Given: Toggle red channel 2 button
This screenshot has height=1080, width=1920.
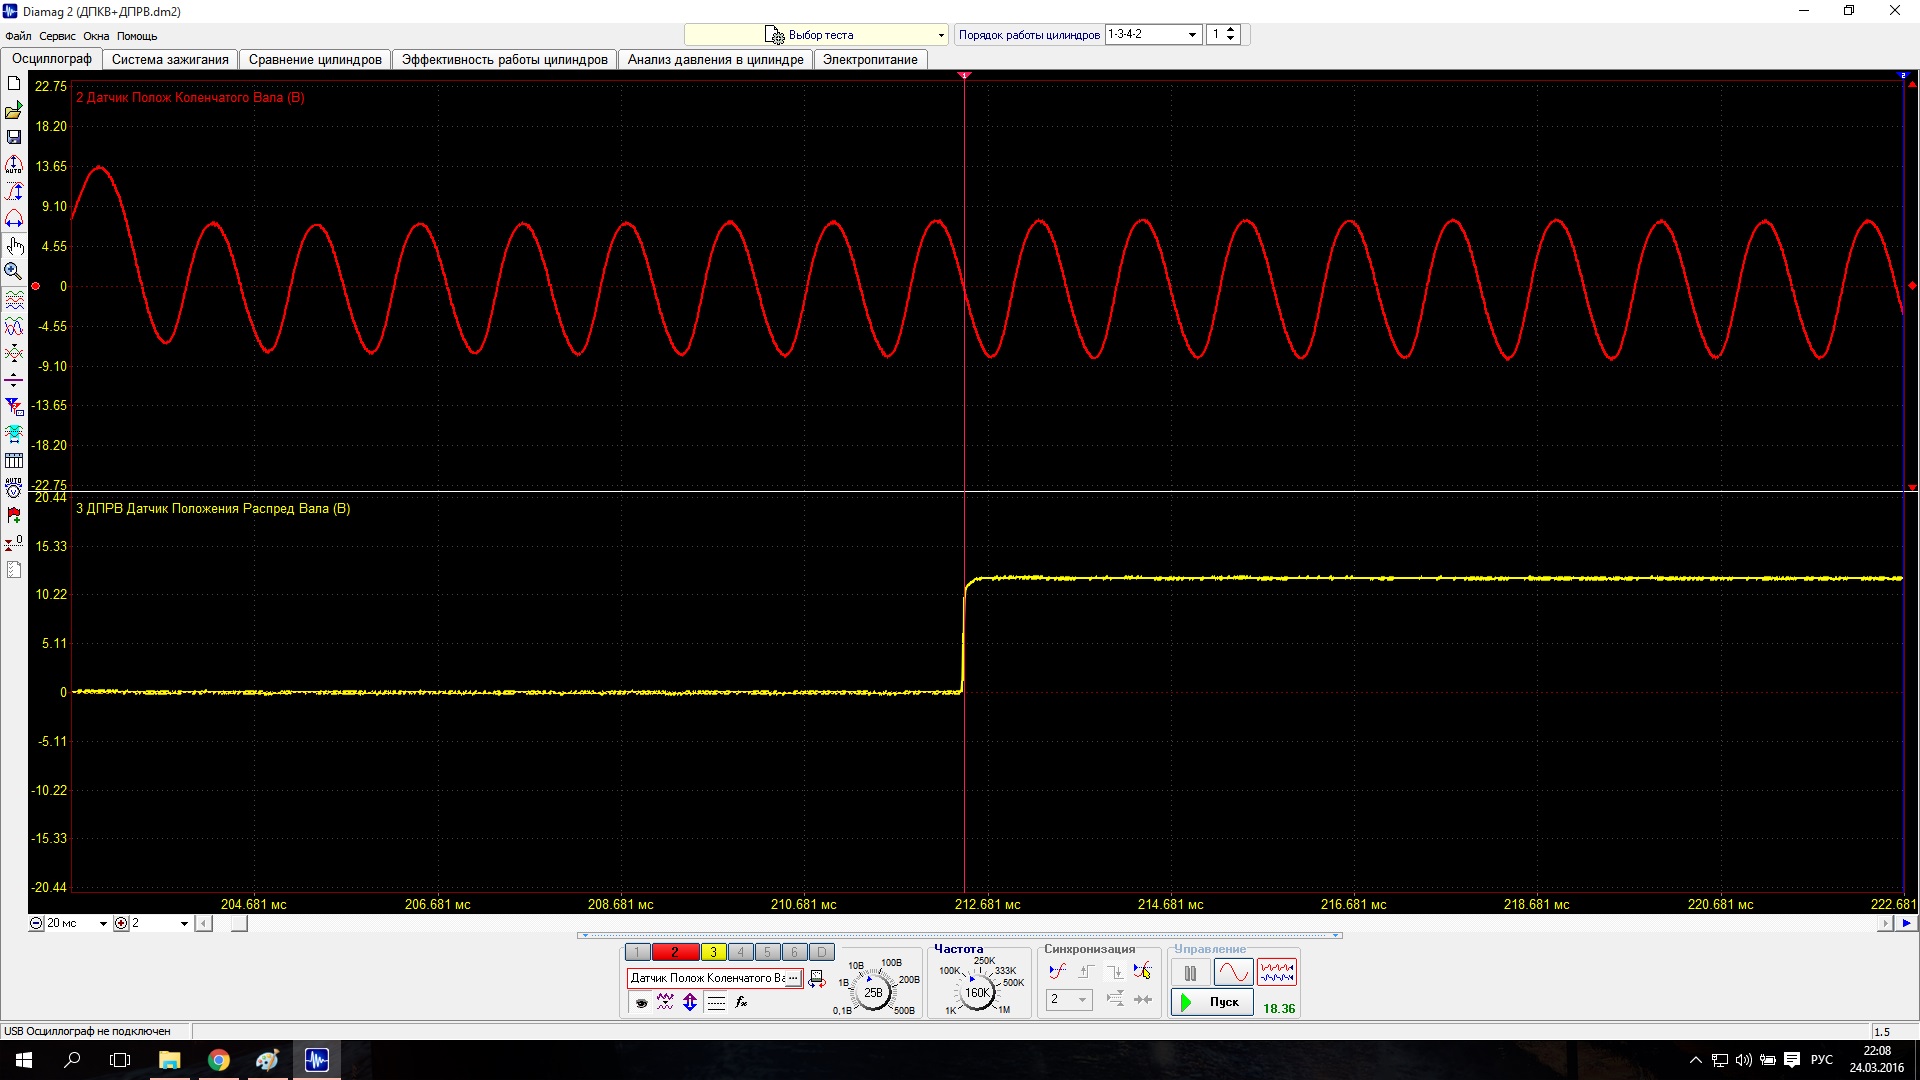Looking at the screenshot, I should click(x=675, y=952).
